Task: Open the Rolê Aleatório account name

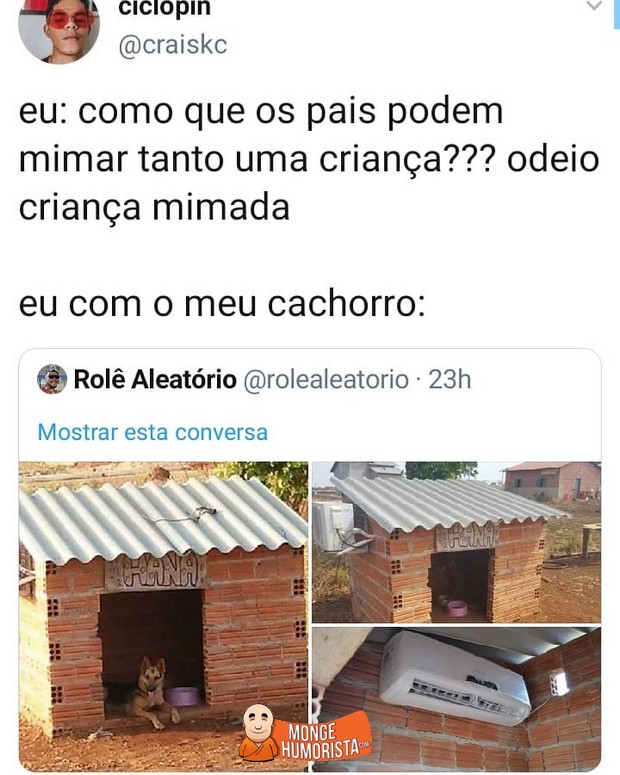Action: click(x=155, y=380)
